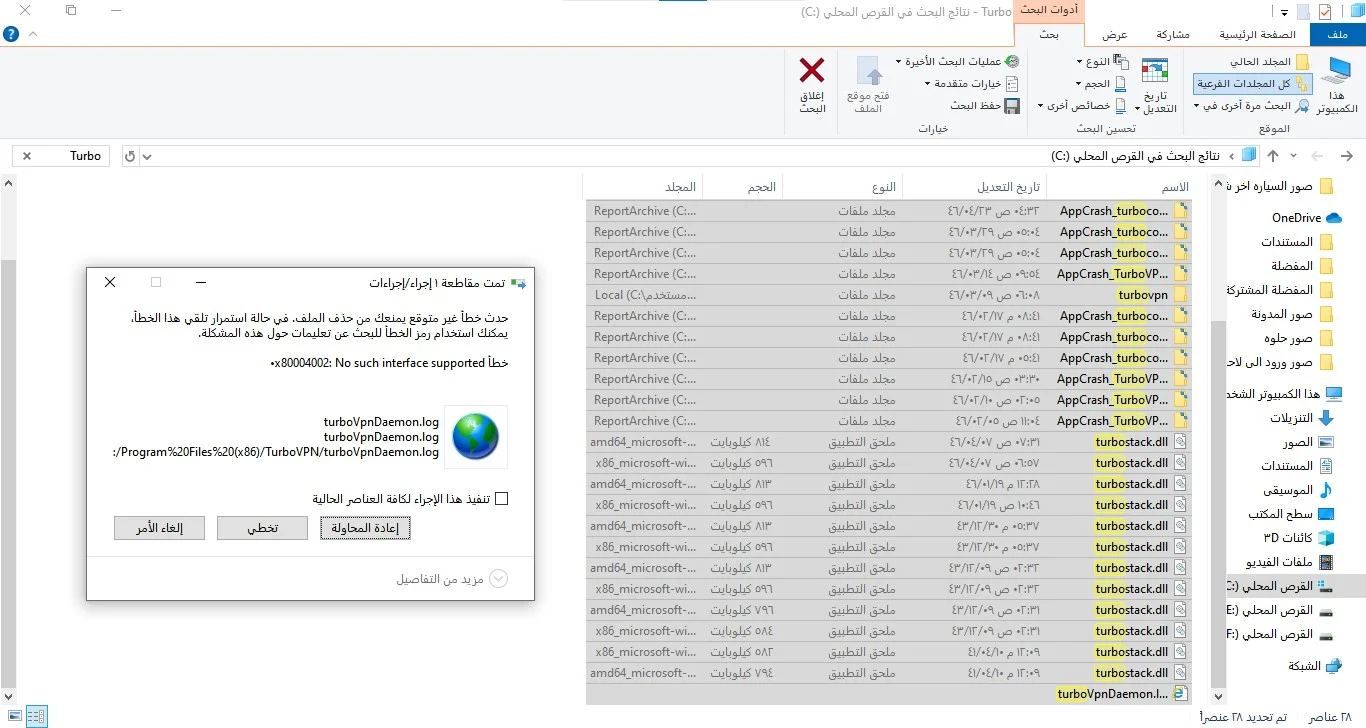The image size is (1366, 728).
Task: Select All subfolders search option
Action: (x=1253, y=84)
